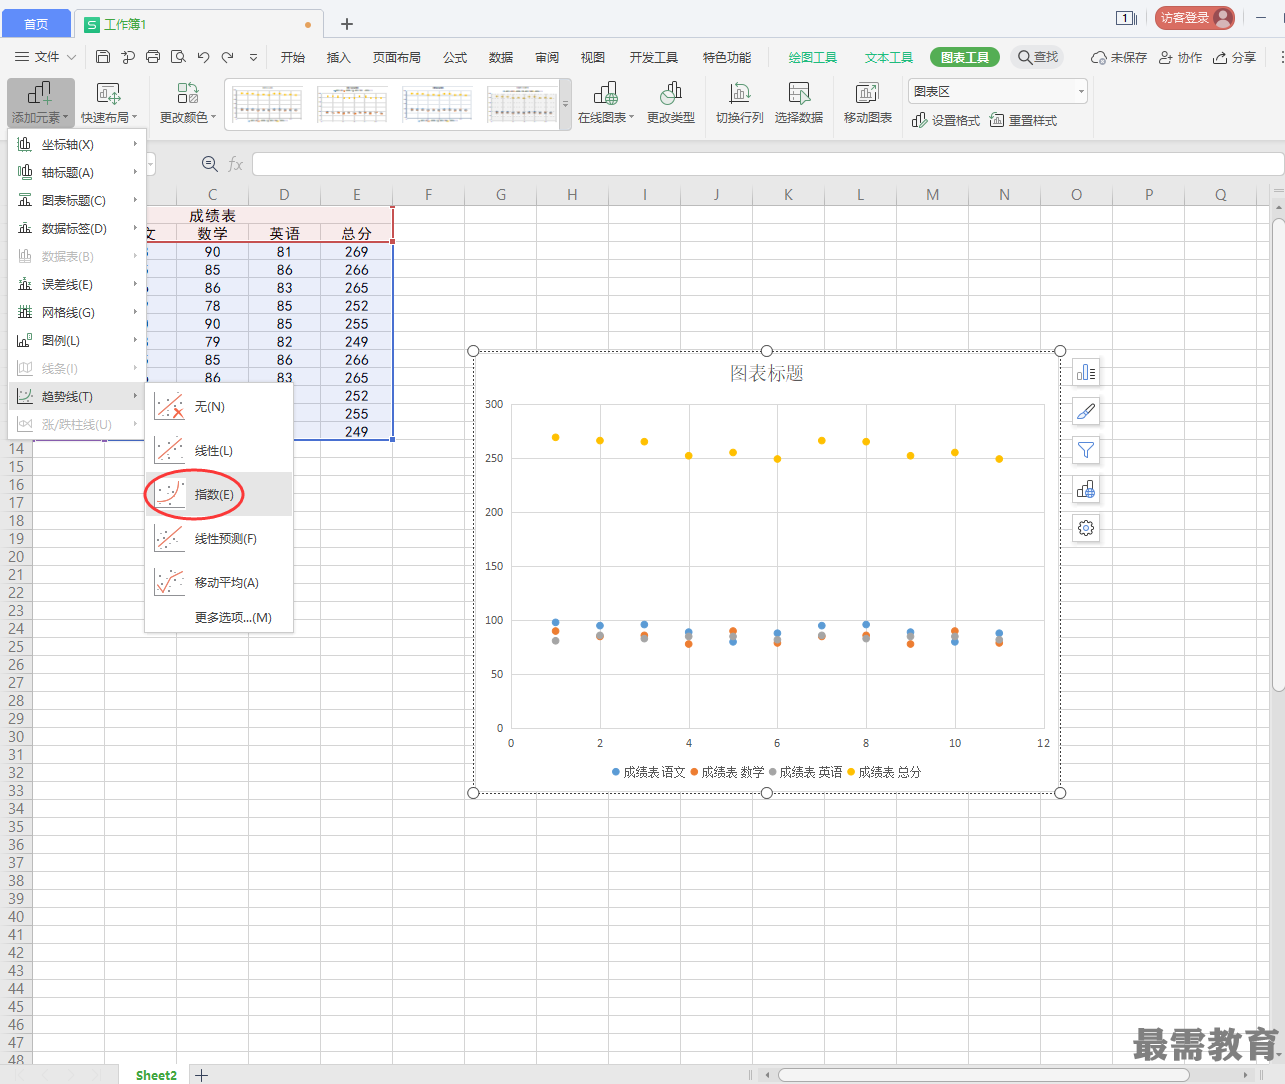Click Select Data (选择数据)
The width and height of the screenshot is (1285, 1084).
point(798,103)
